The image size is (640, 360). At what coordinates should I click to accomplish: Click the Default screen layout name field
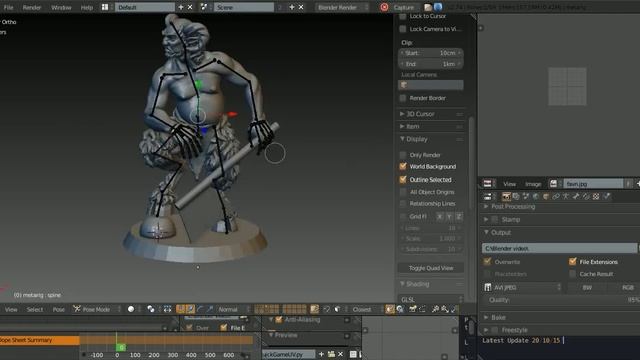(145, 7)
